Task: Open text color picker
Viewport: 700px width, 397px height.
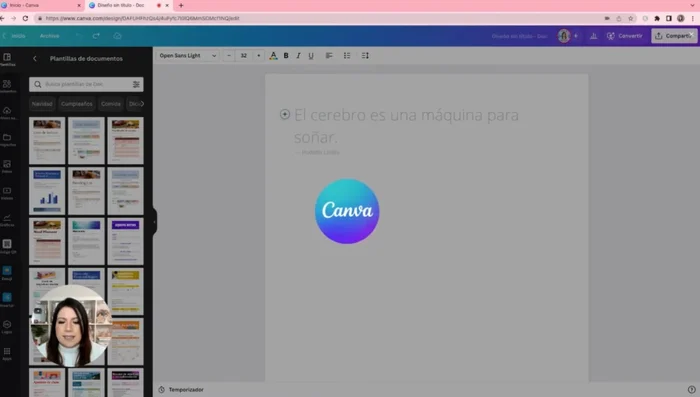Action: pos(273,55)
